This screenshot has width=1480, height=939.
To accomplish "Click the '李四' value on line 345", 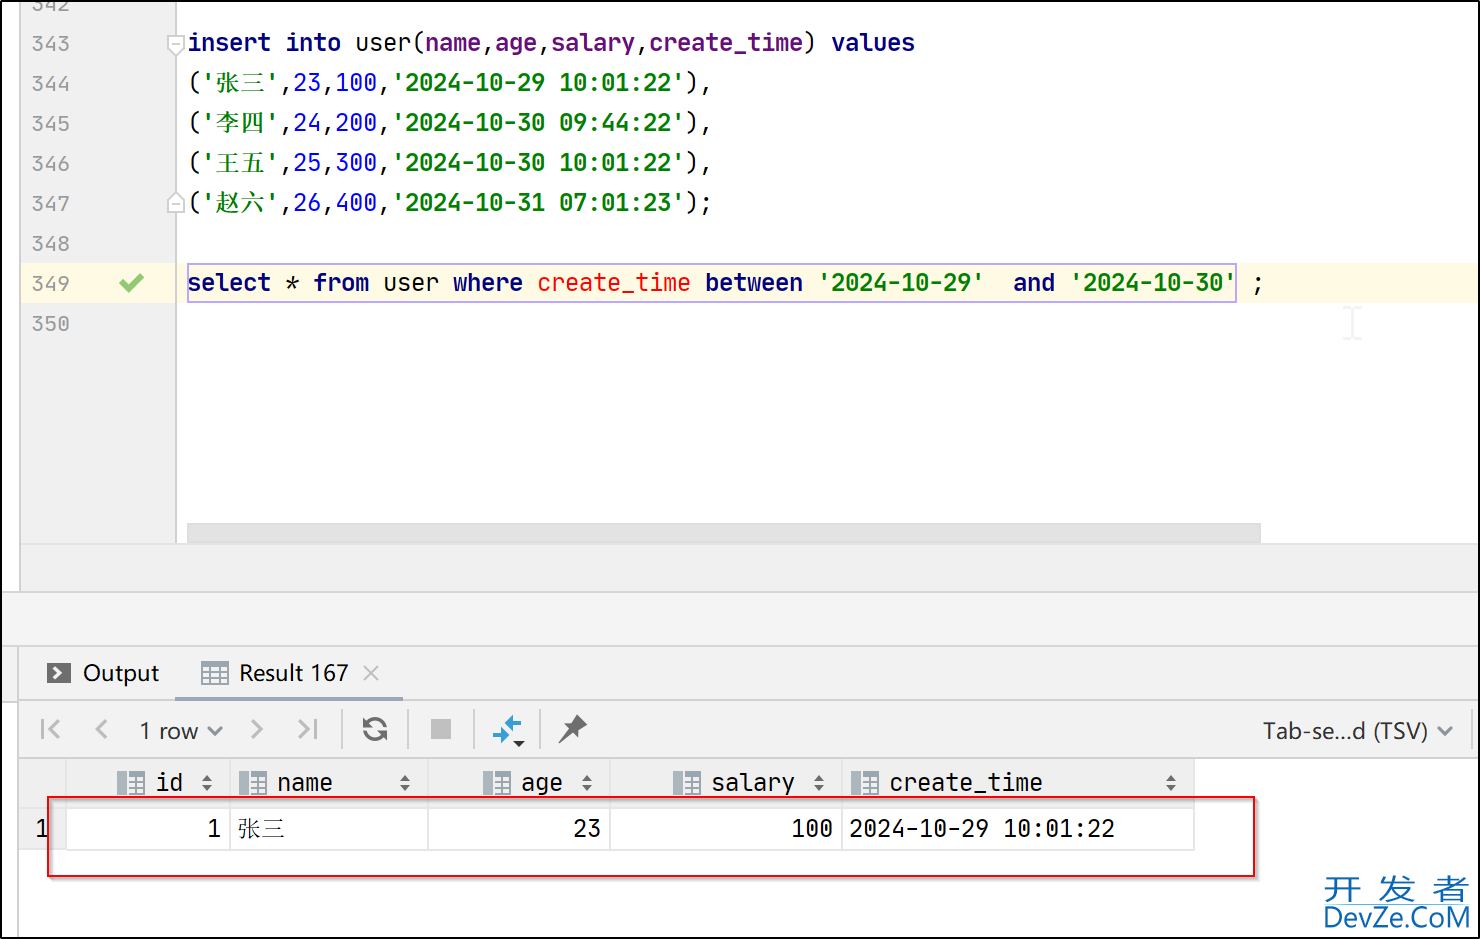I will pyautogui.click(x=240, y=123).
